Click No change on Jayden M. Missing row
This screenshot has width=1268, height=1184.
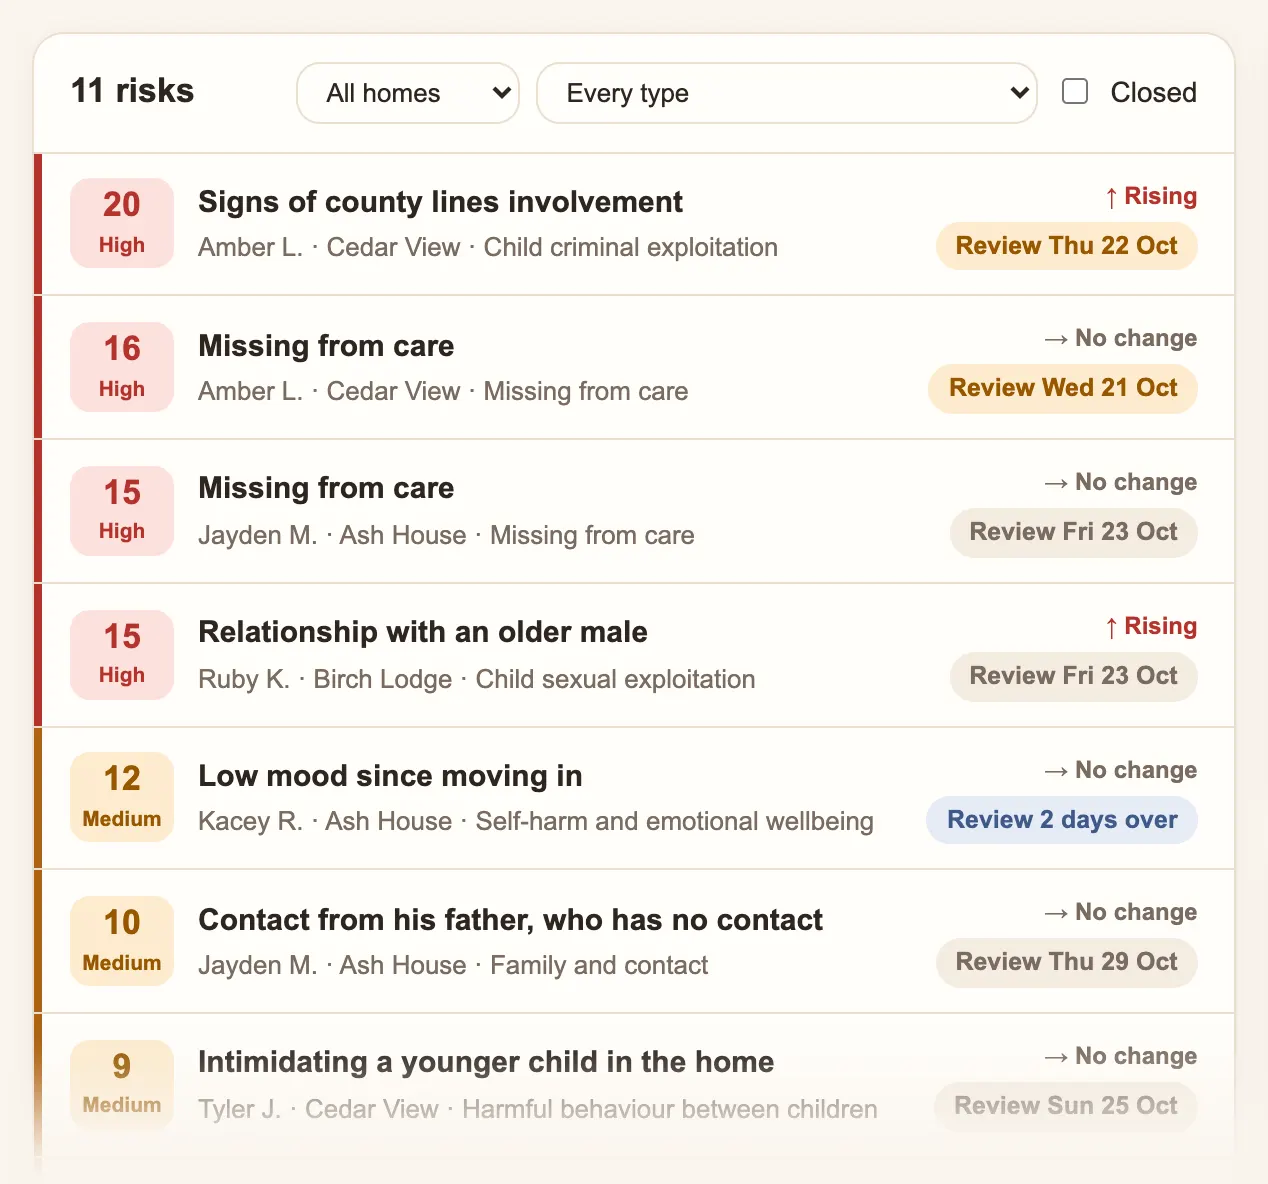point(1120,482)
